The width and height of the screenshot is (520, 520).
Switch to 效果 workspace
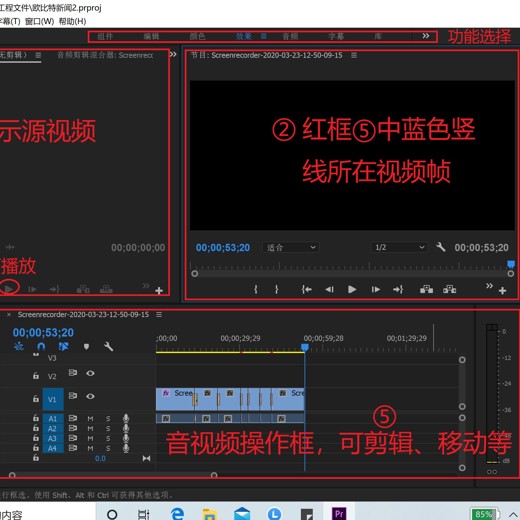(244, 36)
